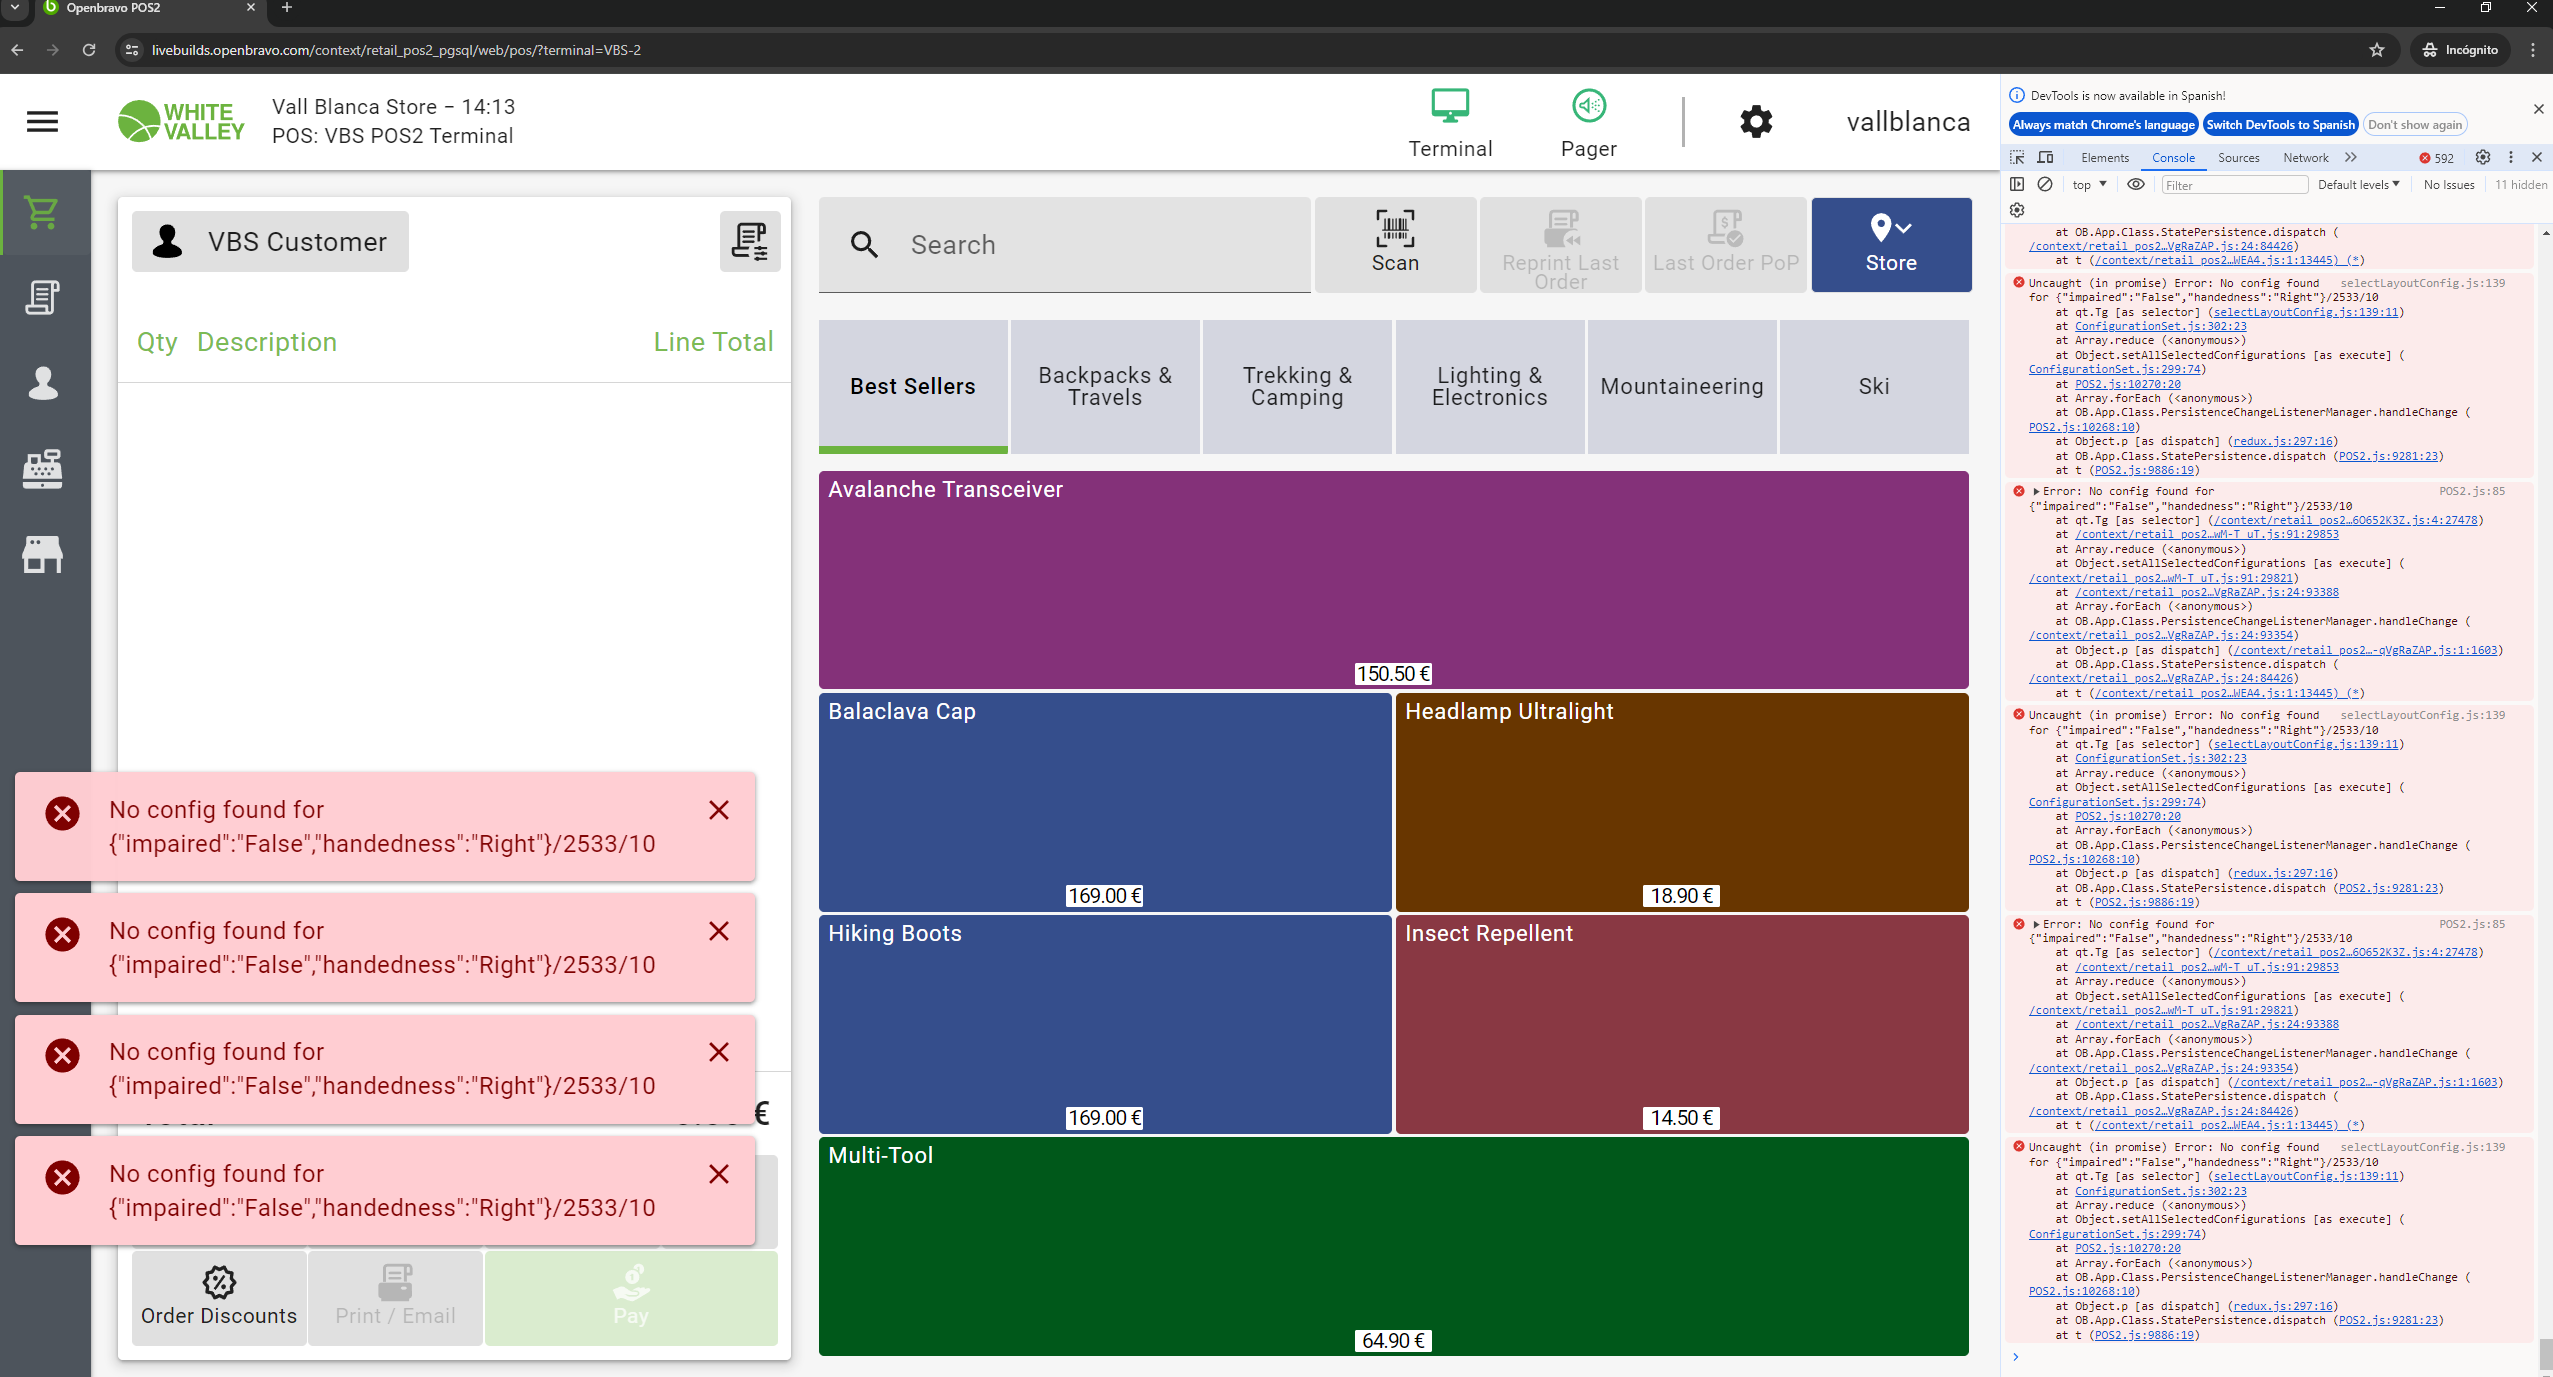Open the receipts sidebar icon
Screen dimensions: 2553x1377
coord(42,298)
